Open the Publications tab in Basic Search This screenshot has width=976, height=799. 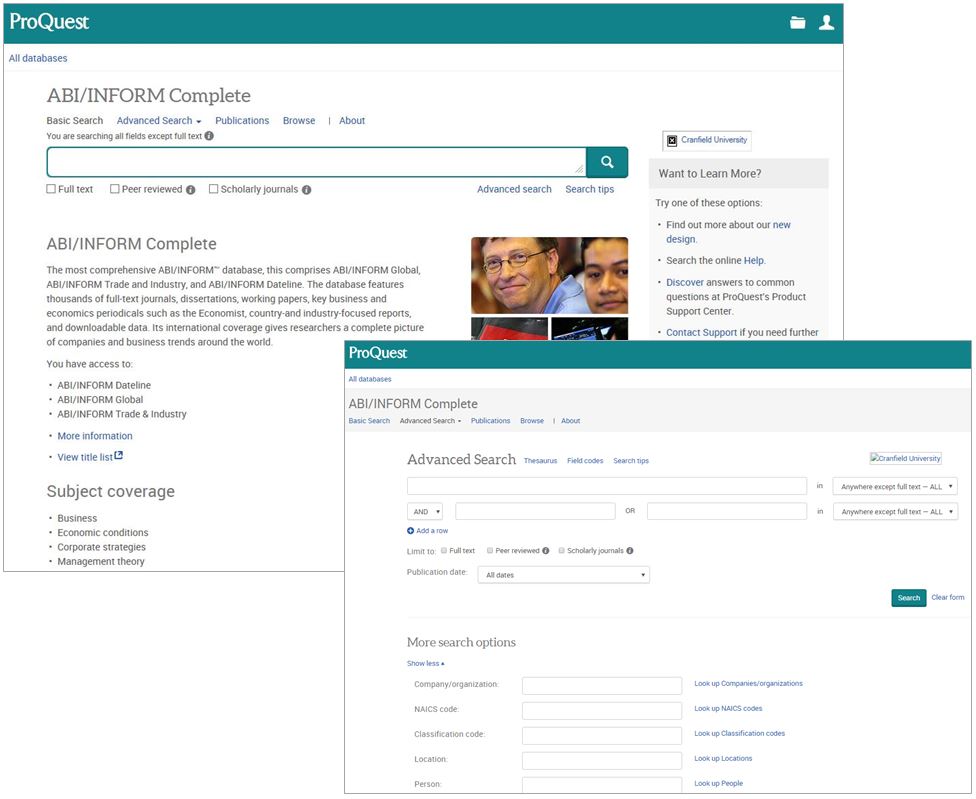tap(242, 121)
